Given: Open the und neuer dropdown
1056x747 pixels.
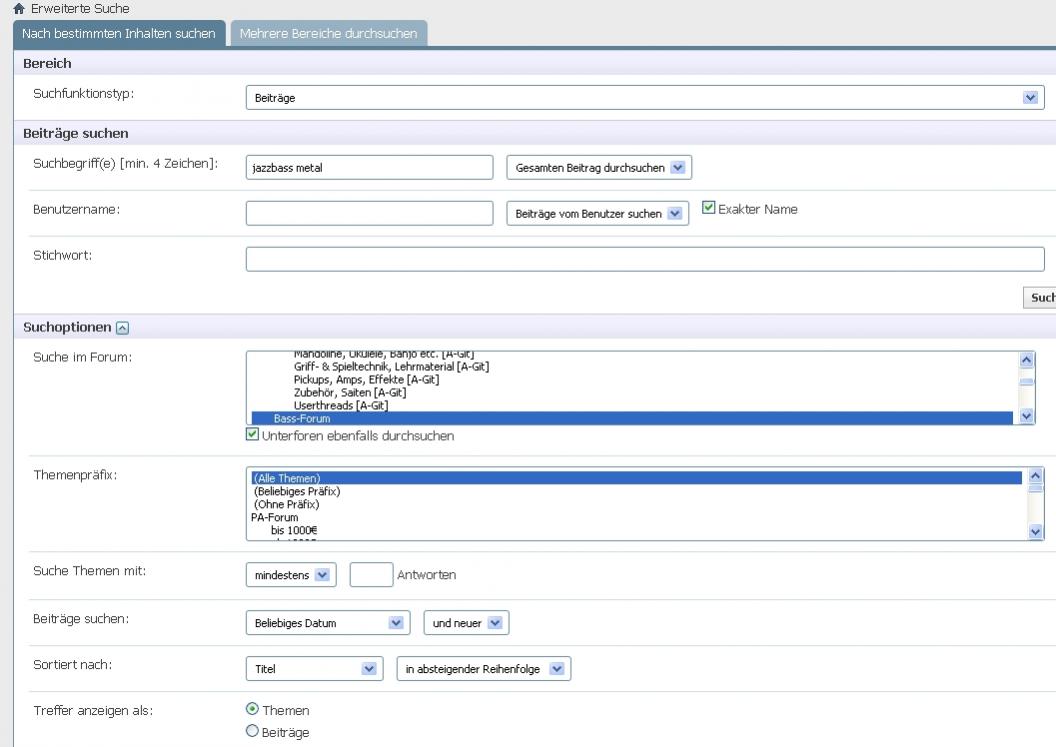Looking at the screenshot, I should coord(466,622).
